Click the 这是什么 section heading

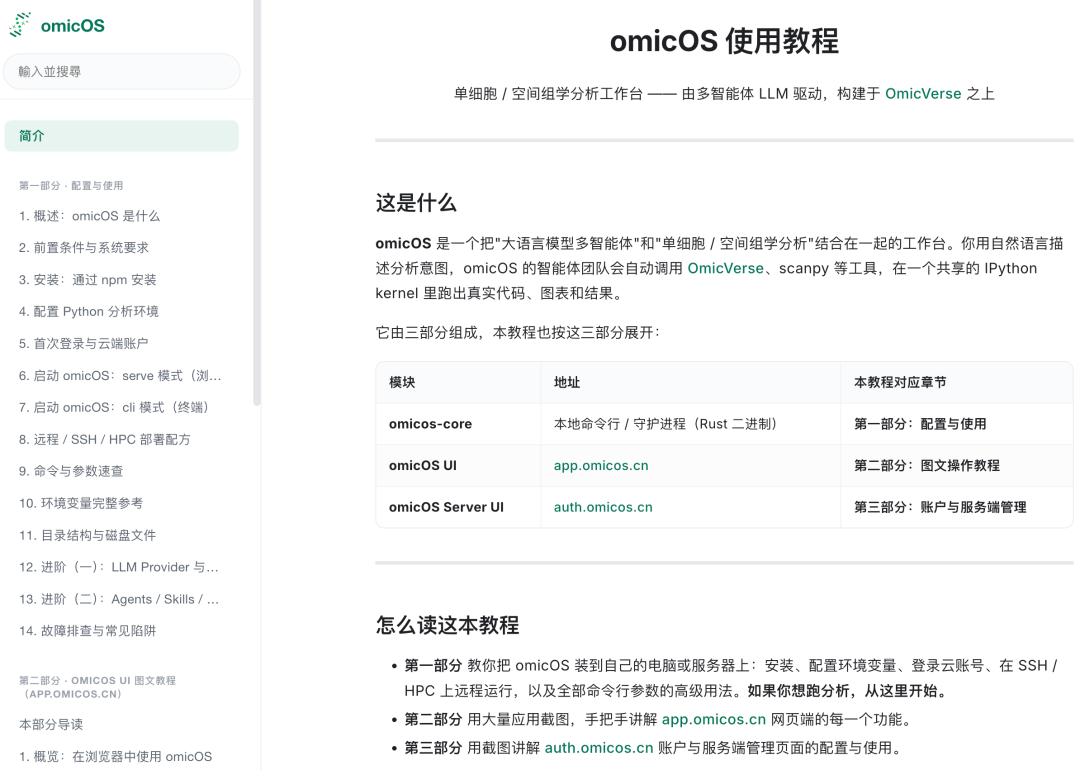[416, 203]
